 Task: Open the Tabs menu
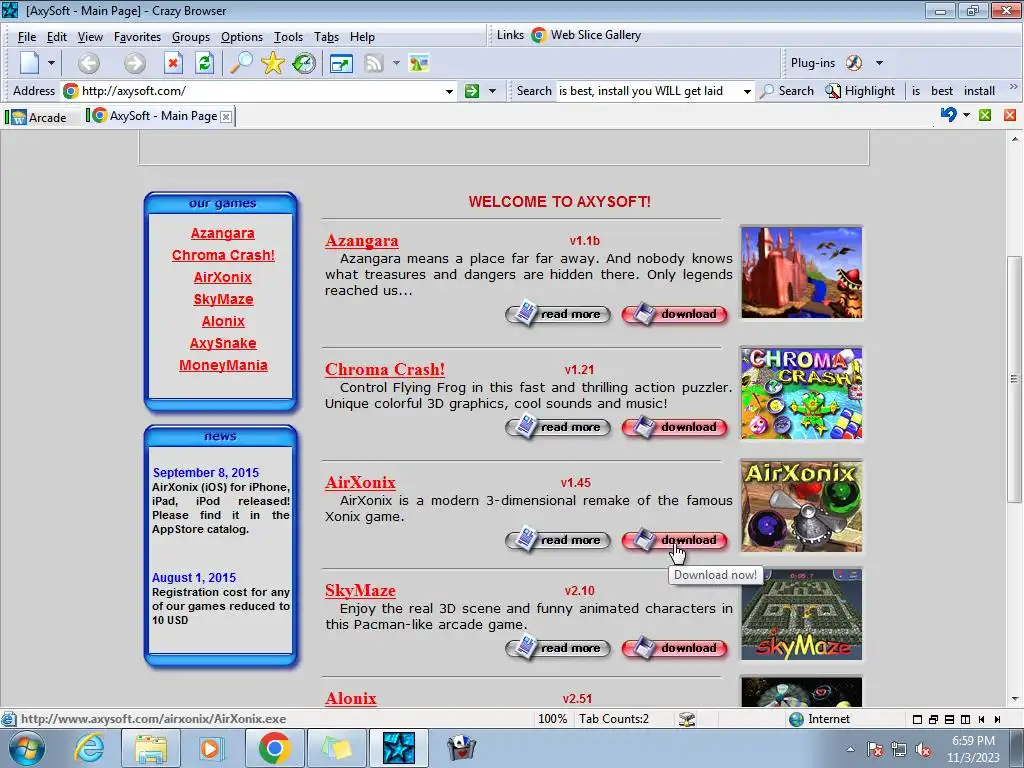326,37
